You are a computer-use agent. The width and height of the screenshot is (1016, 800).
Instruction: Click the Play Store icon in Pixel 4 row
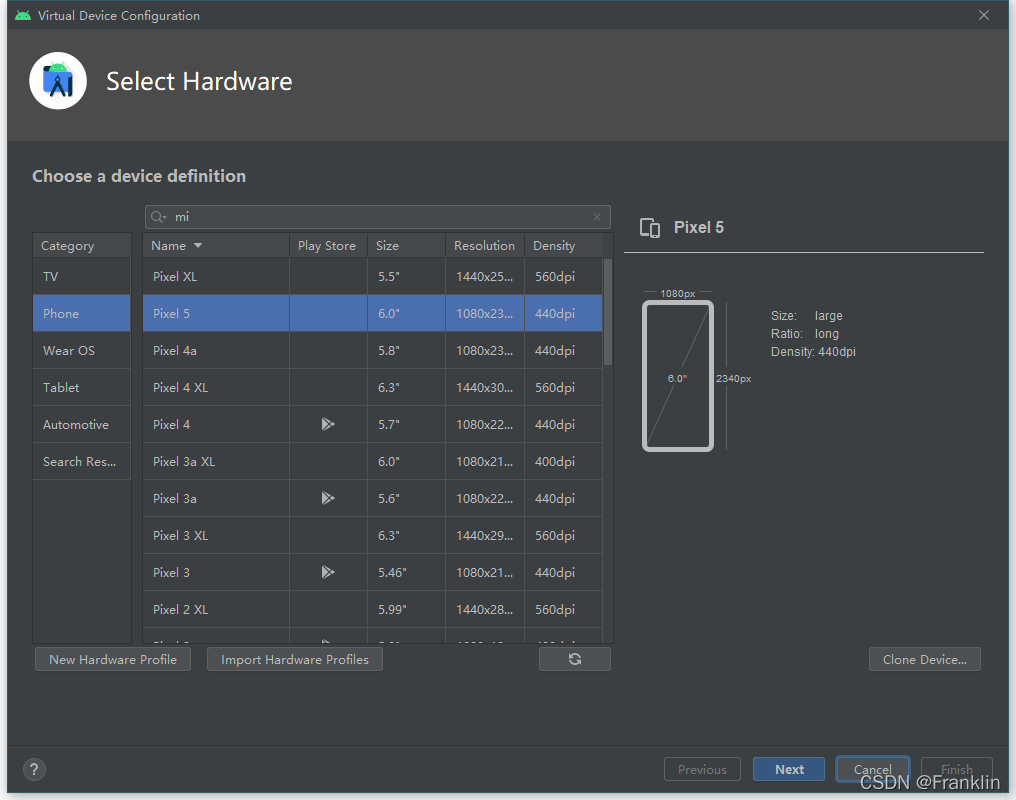click(x=328, y=424)
